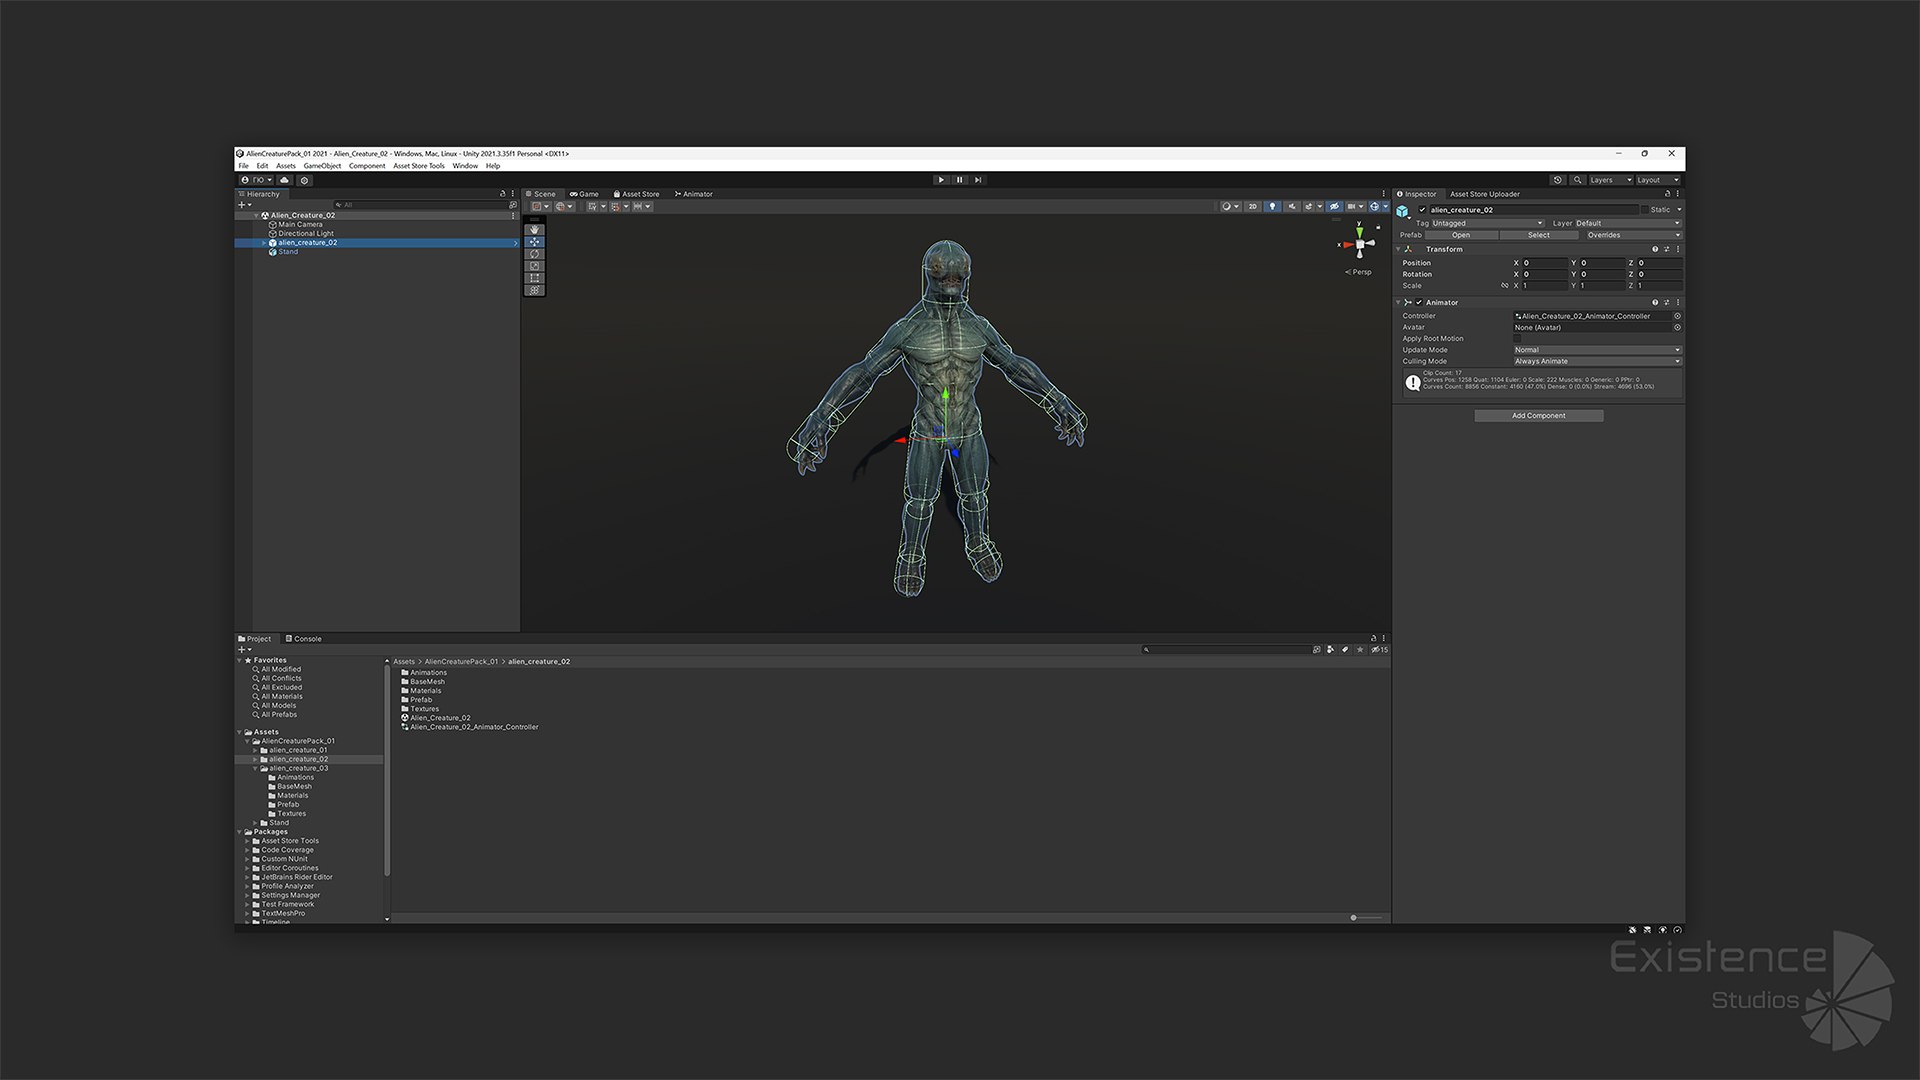Select the Rect transform tool
The height and width of the screenshot is (1080, 1920).
(x=535, y=278)
